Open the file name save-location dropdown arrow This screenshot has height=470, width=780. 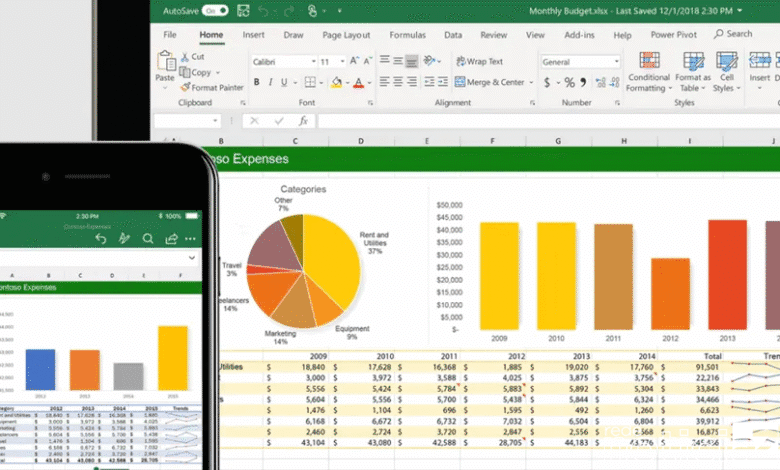pos(740,10)
